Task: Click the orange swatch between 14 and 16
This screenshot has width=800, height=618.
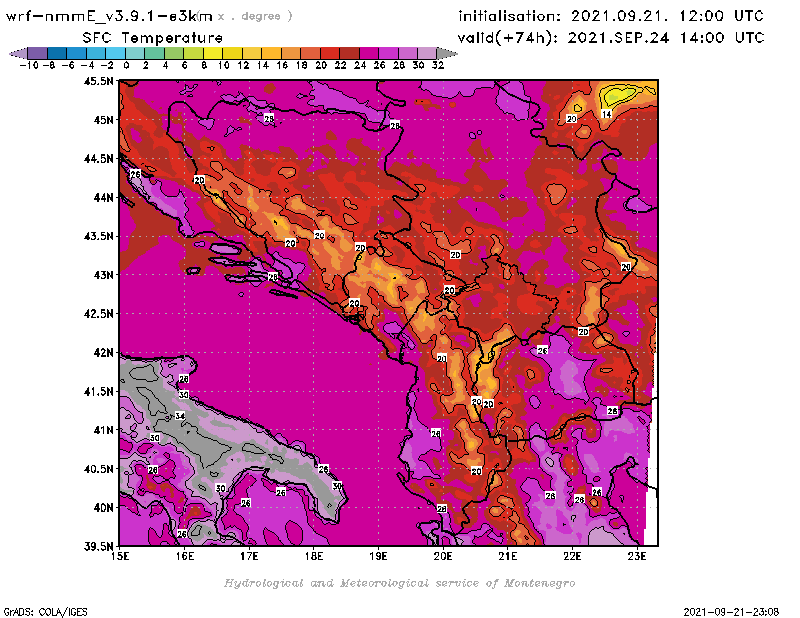Action: (271, 53)
